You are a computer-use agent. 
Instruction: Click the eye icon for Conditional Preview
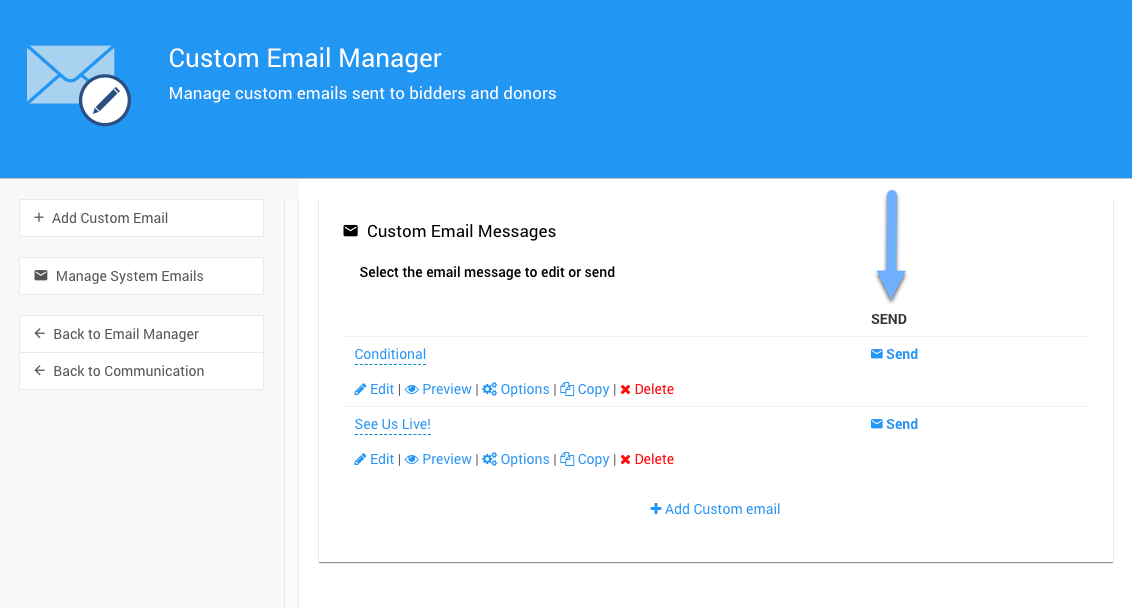(x=411, y=389)
